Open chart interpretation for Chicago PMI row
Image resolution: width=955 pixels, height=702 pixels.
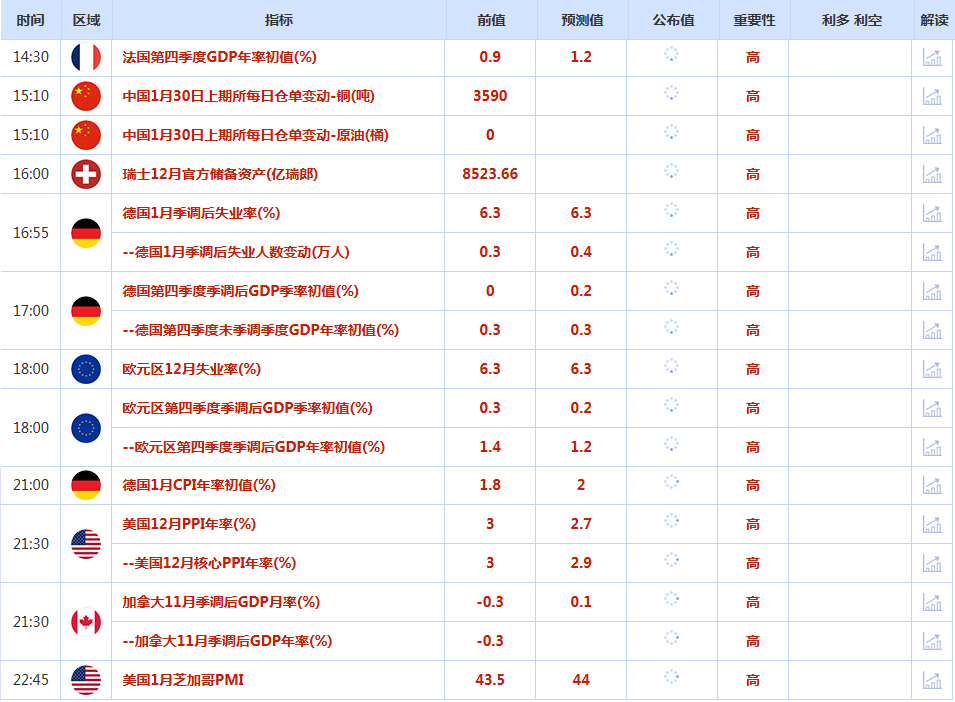[x=931, y=678]
